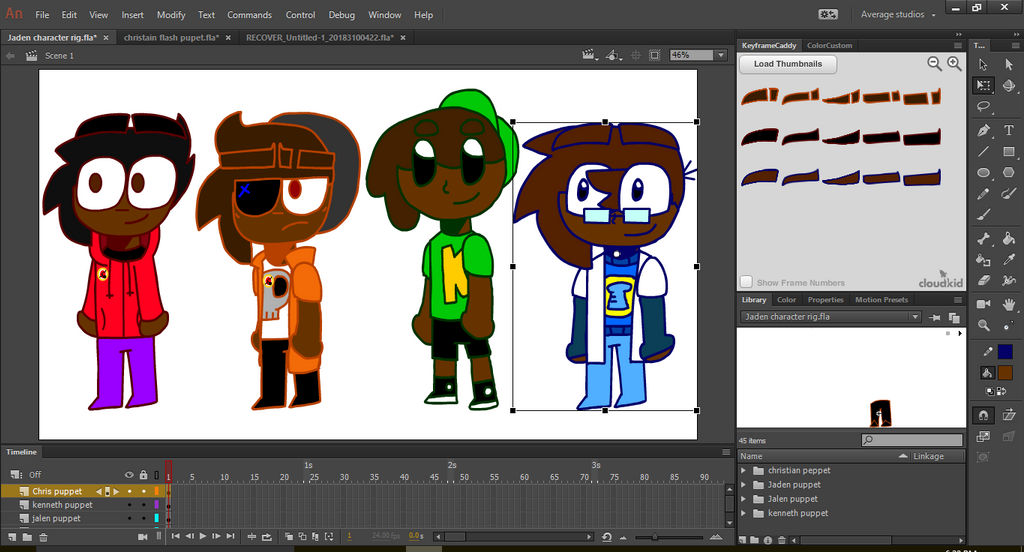
Task: Select the Oval tool
Action: [x=983, y=172]
